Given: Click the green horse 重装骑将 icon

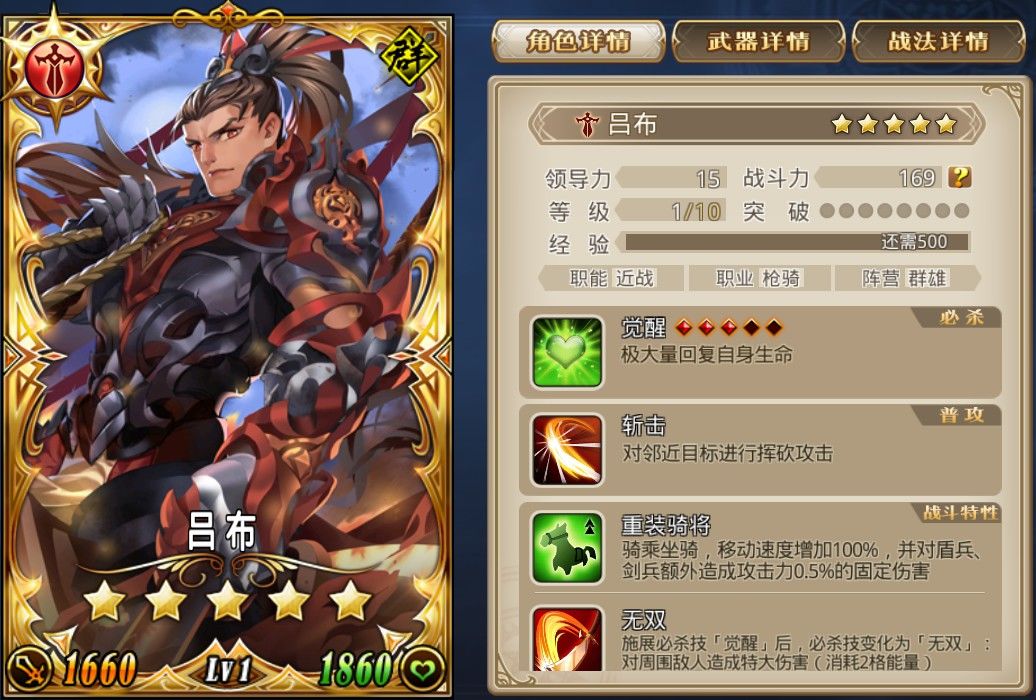Looking at the screenshot, I should (568, 548).
